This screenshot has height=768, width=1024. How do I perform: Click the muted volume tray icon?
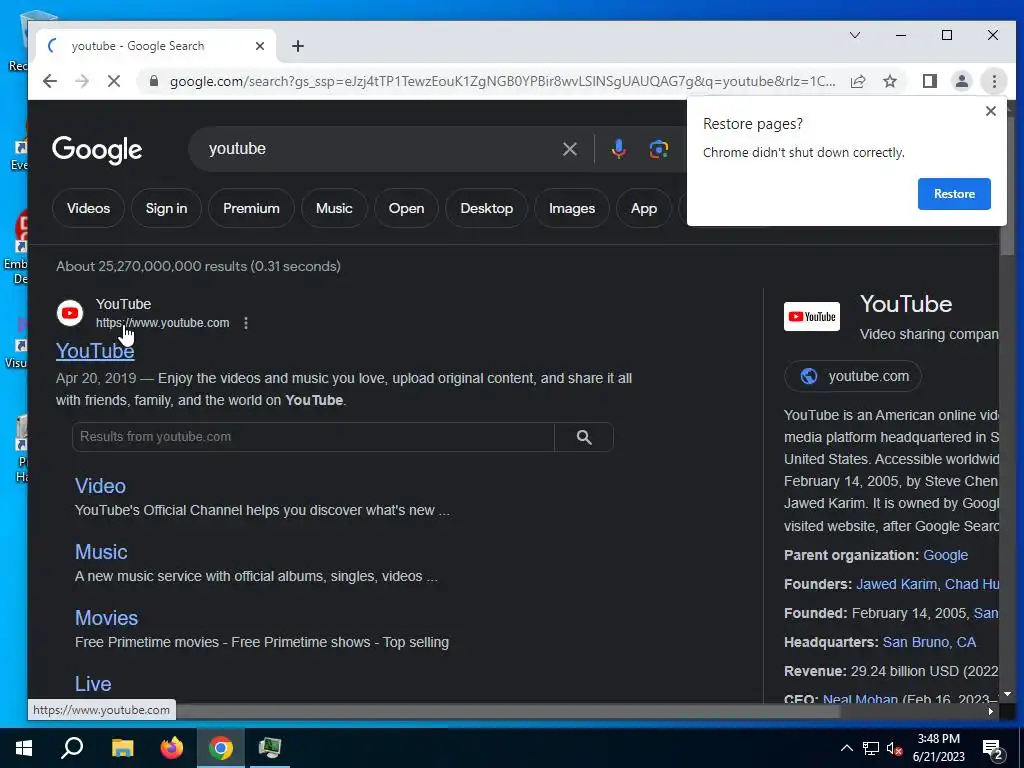point(894,748)
